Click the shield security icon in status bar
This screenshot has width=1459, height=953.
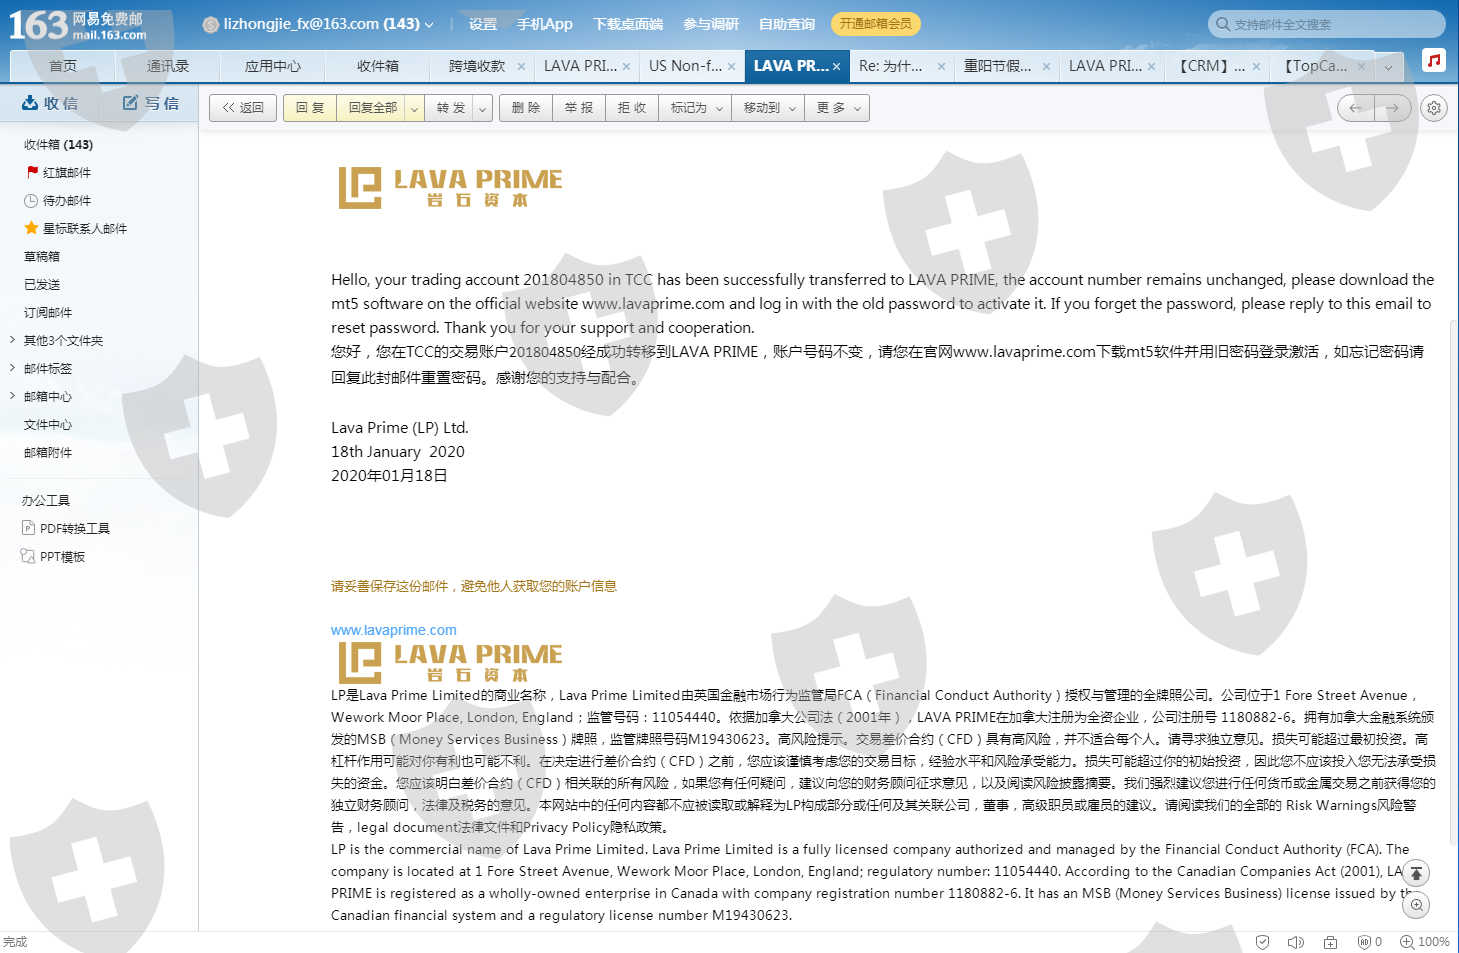(1263, 942)
